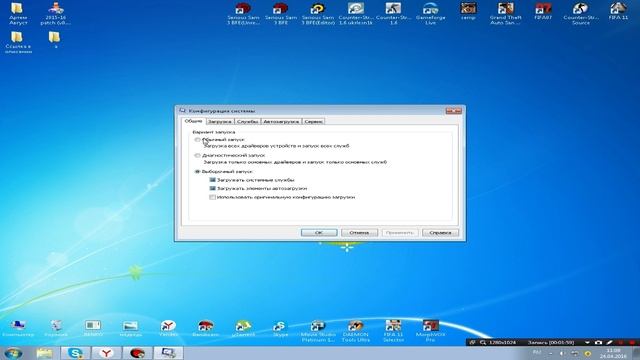Image resolution: width=640 pixels, height=360 pixels.
Task: Click the RU language indicator
Action: [x=537, y=353]
